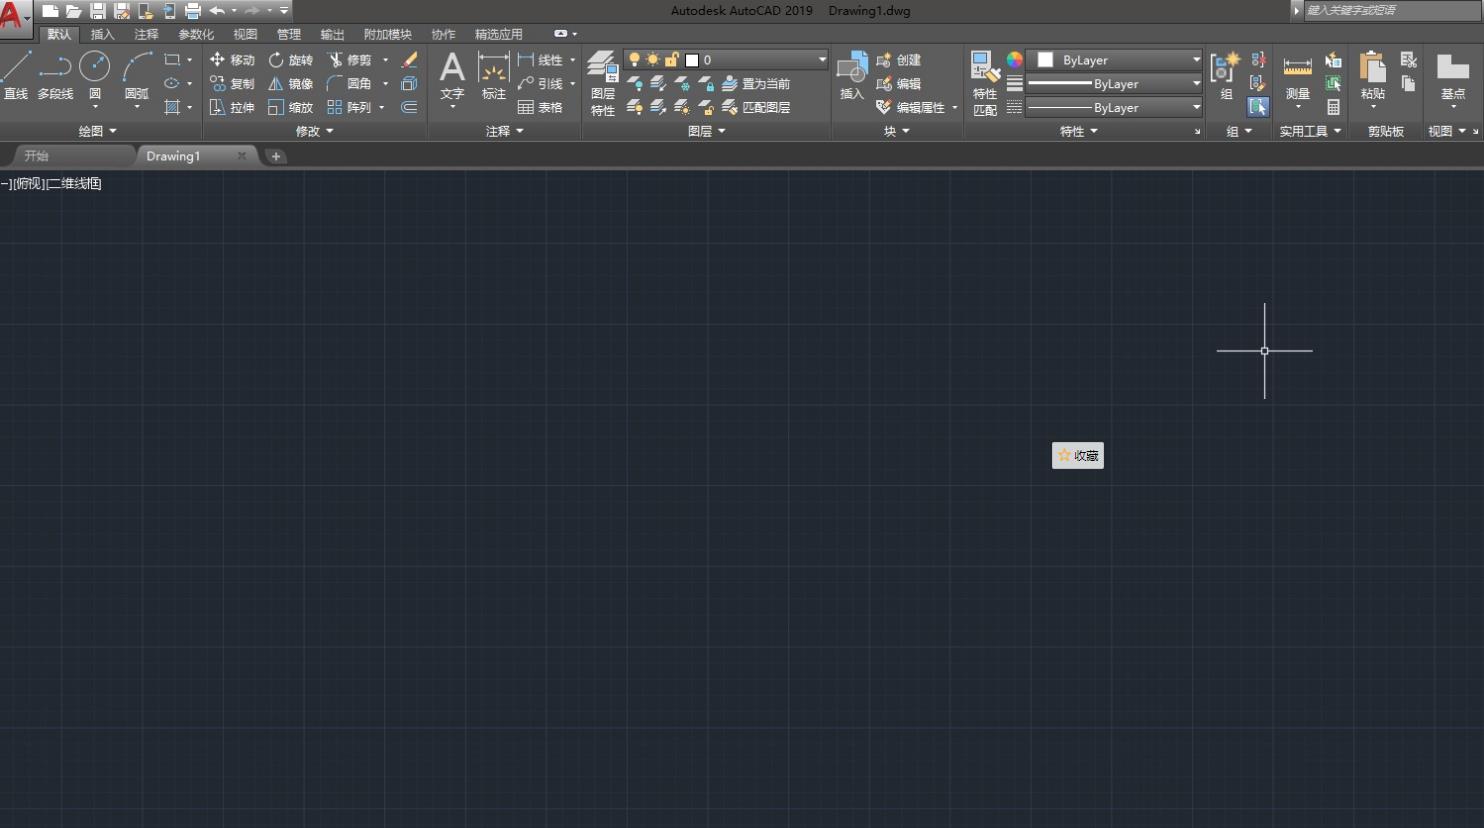This screenshot has width=1484, height=828.
Task: Expand the 修改 (Modify) panel
Action: coord(315,131)
